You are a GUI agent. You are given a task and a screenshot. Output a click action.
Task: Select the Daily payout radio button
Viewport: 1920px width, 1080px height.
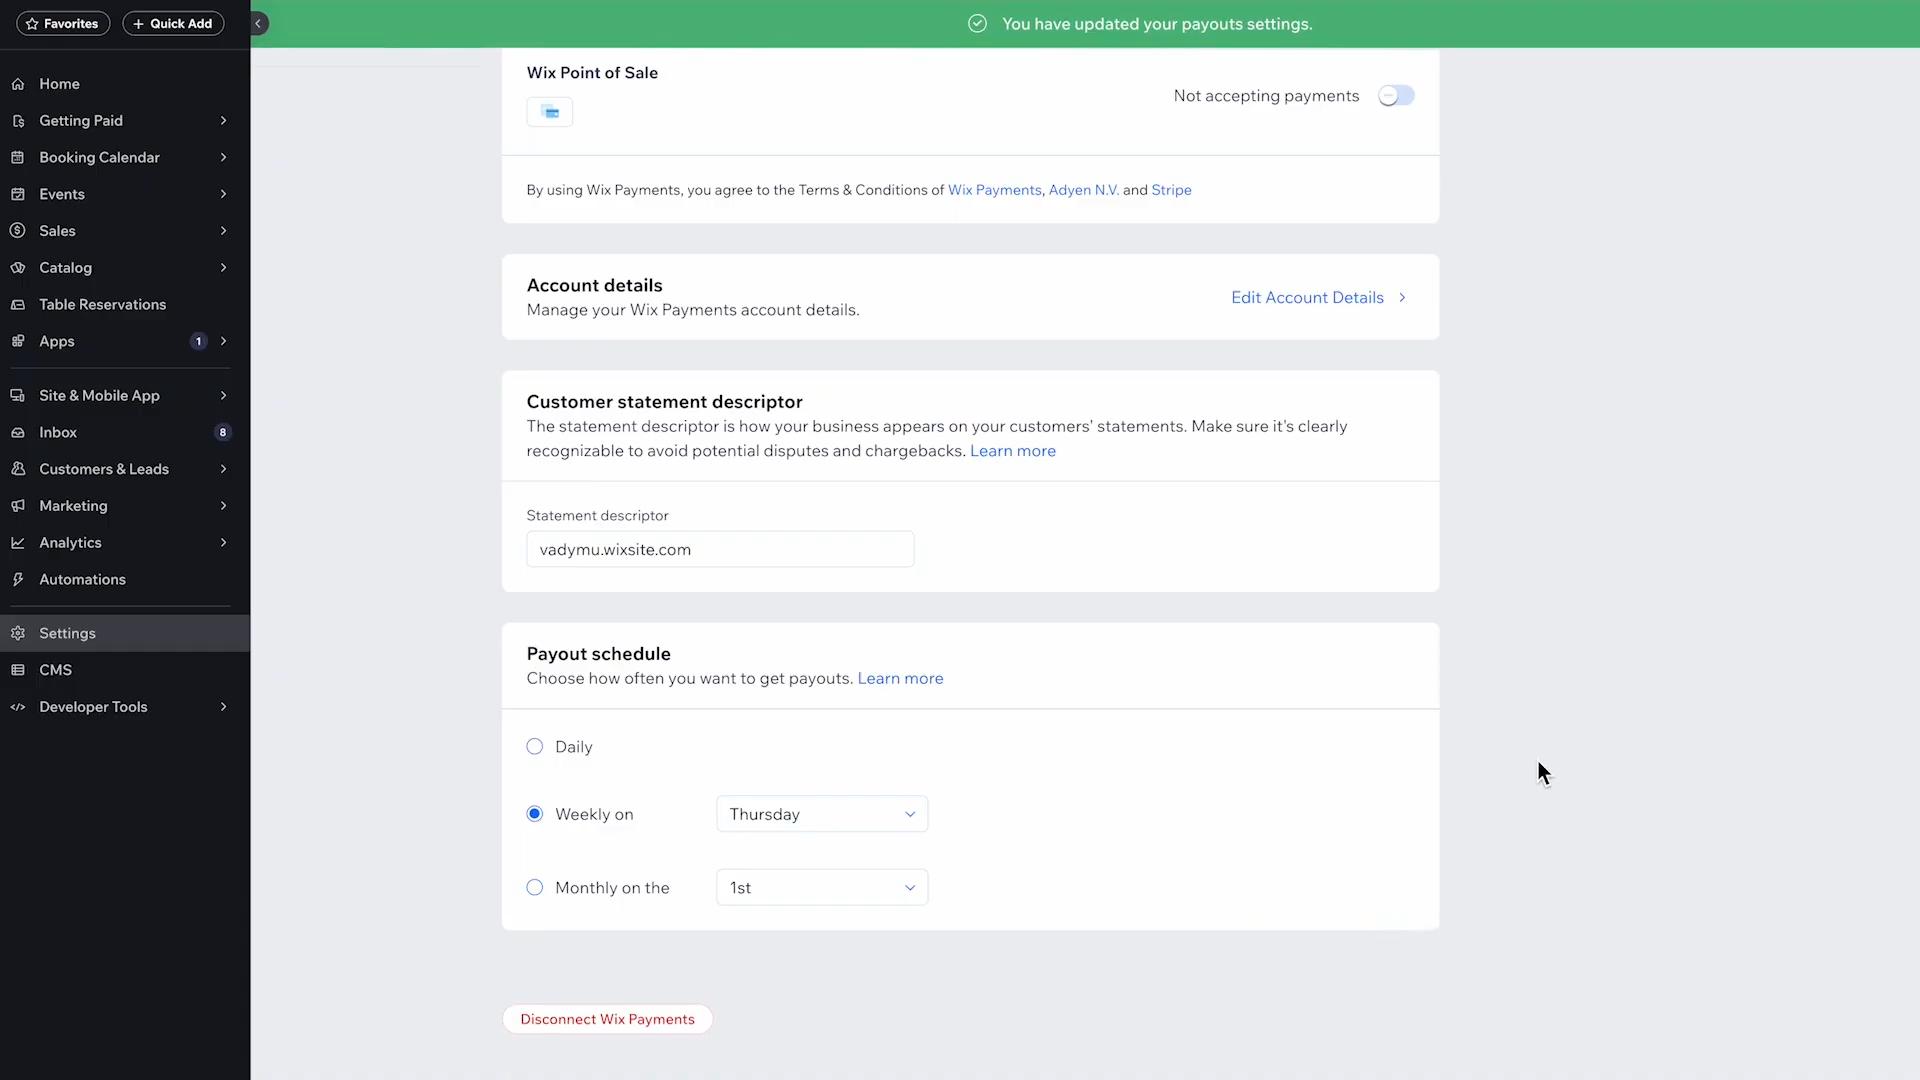coord(535,747)
